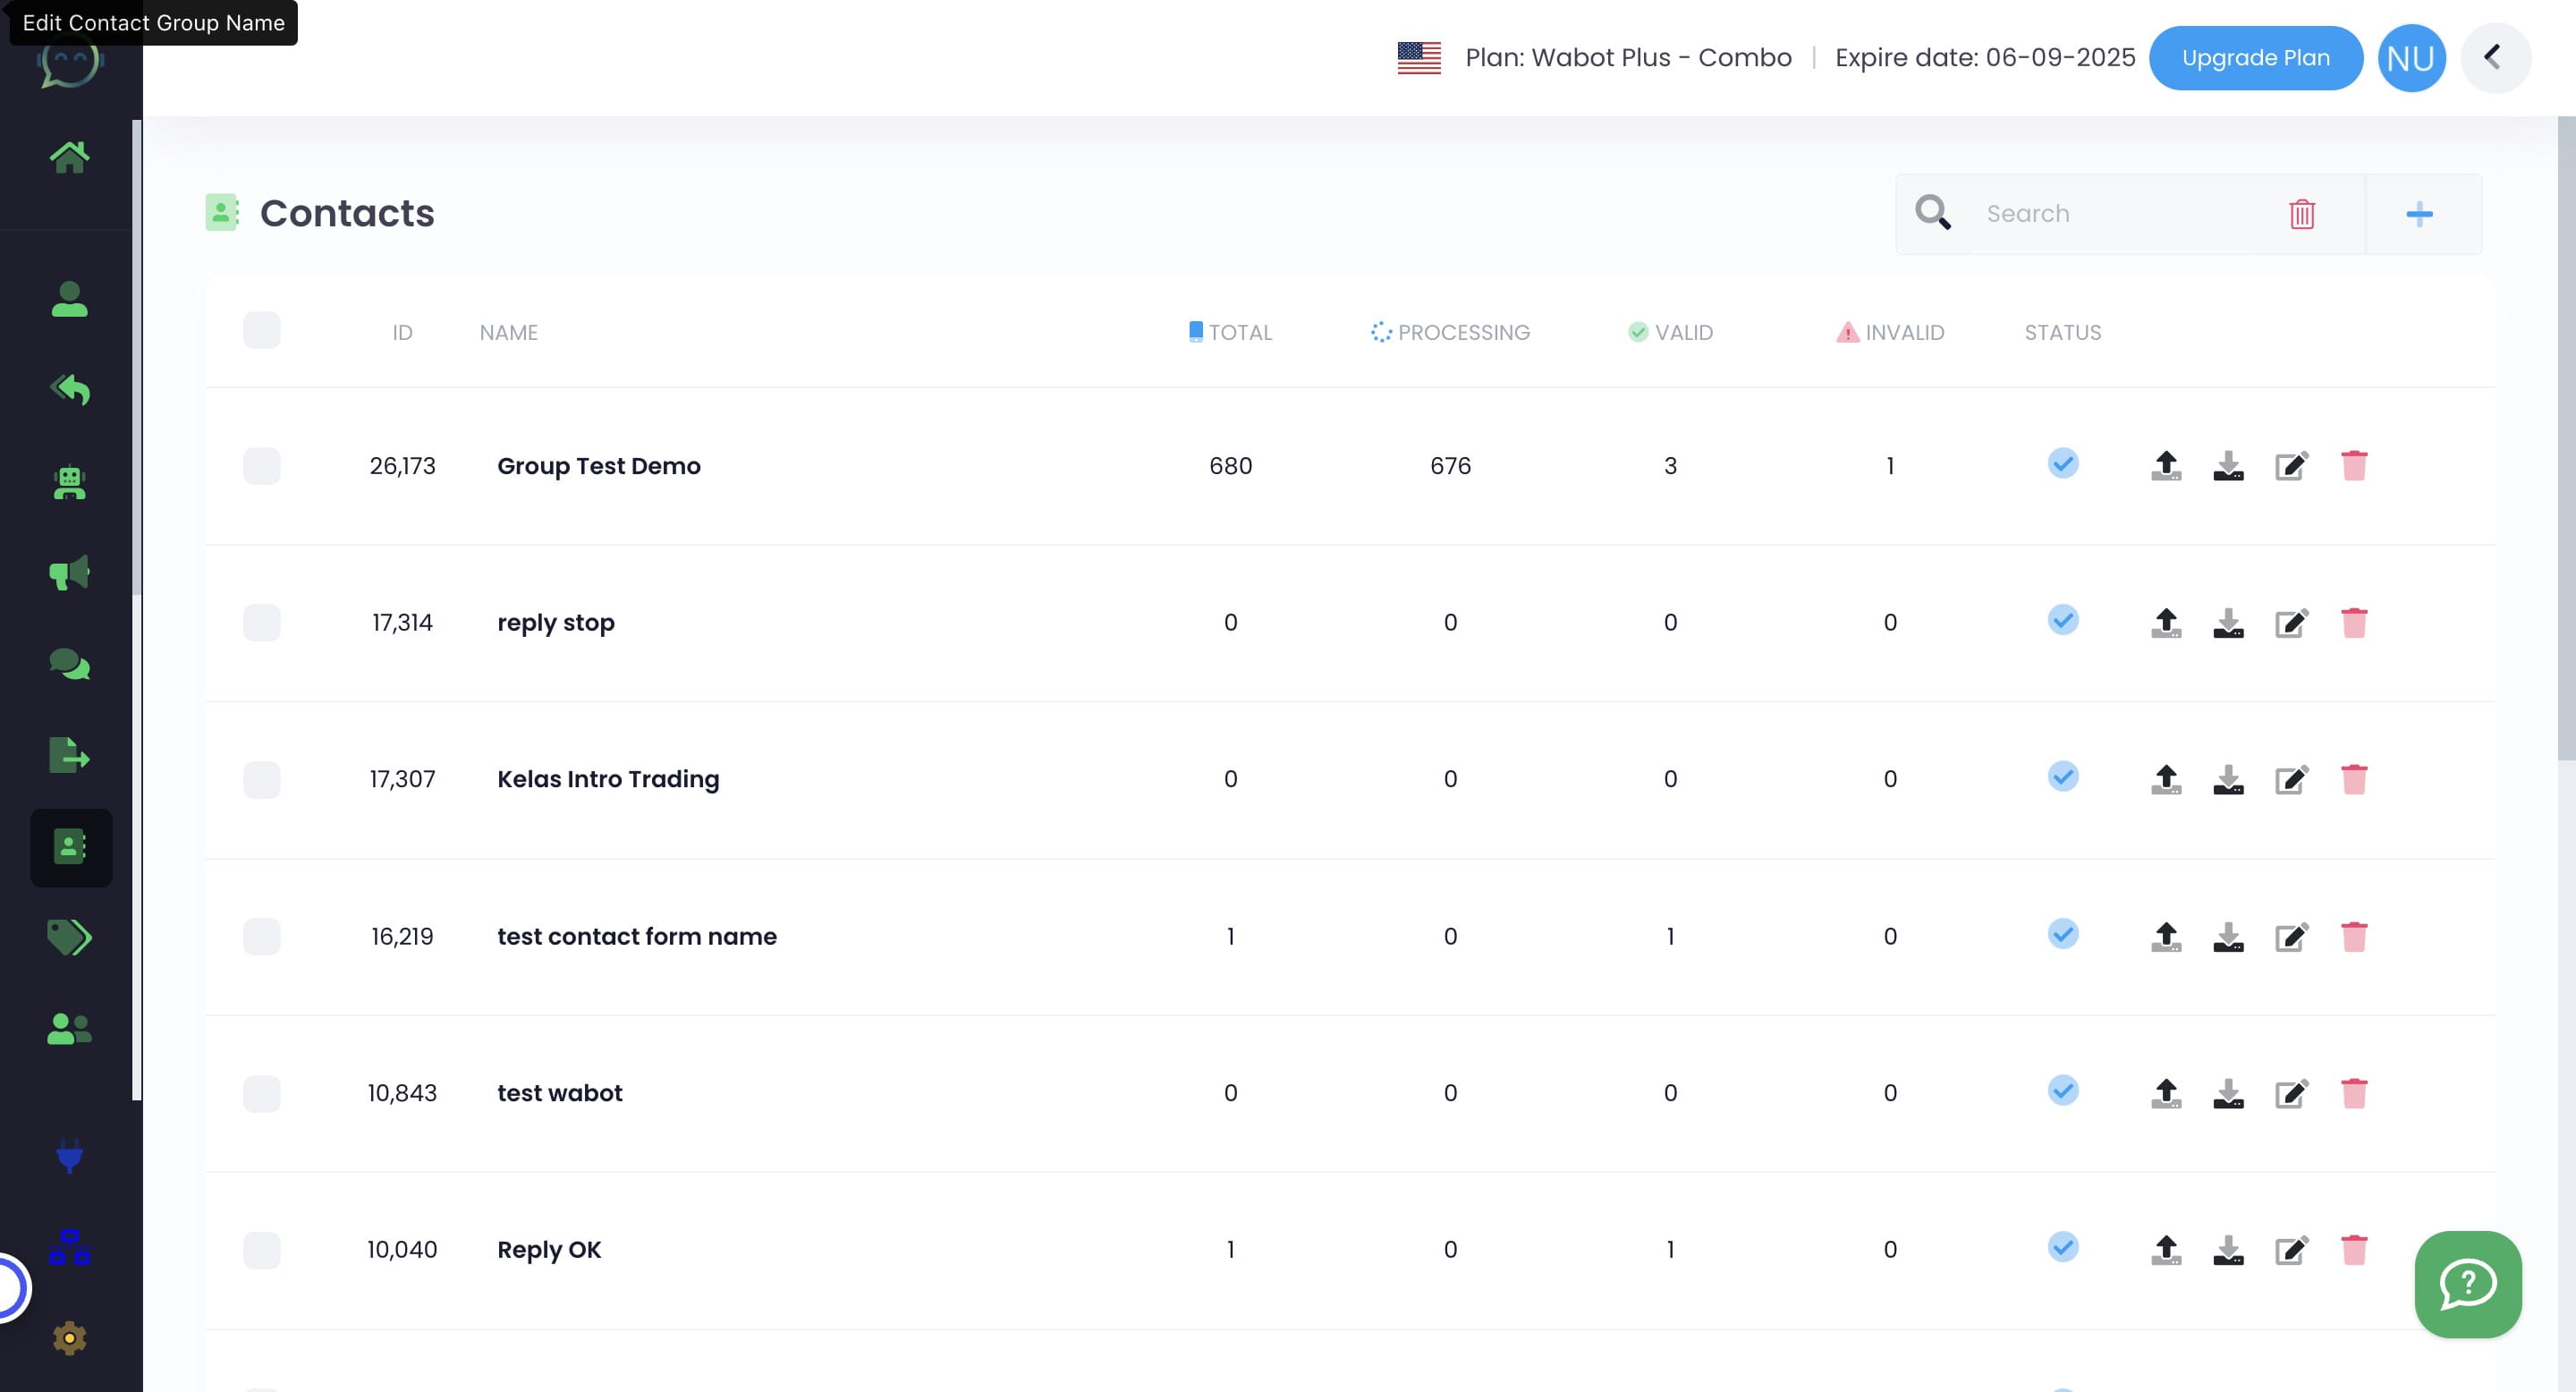Viewport: 2576px width, 1392px height.
Task: Open the US flag language selector
Action: point(1419,58)
